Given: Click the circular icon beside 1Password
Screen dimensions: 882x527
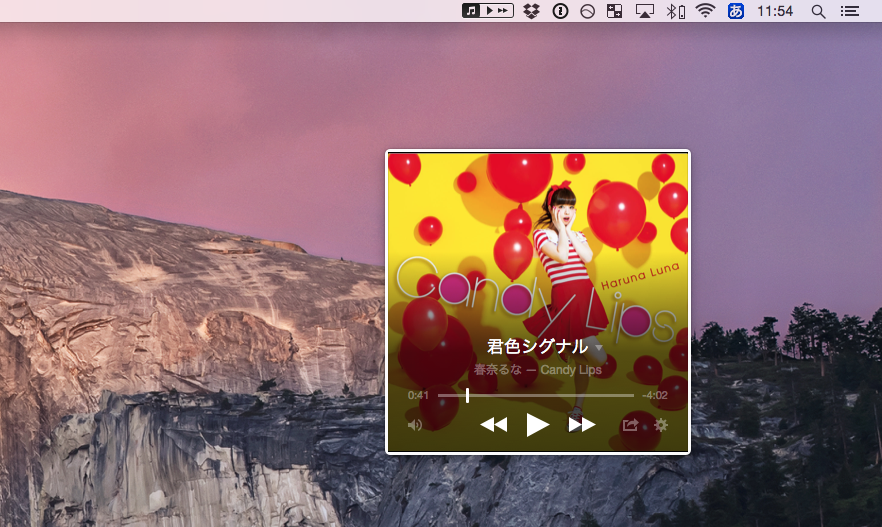Looking at the screenshot, I should coord(587,11).
